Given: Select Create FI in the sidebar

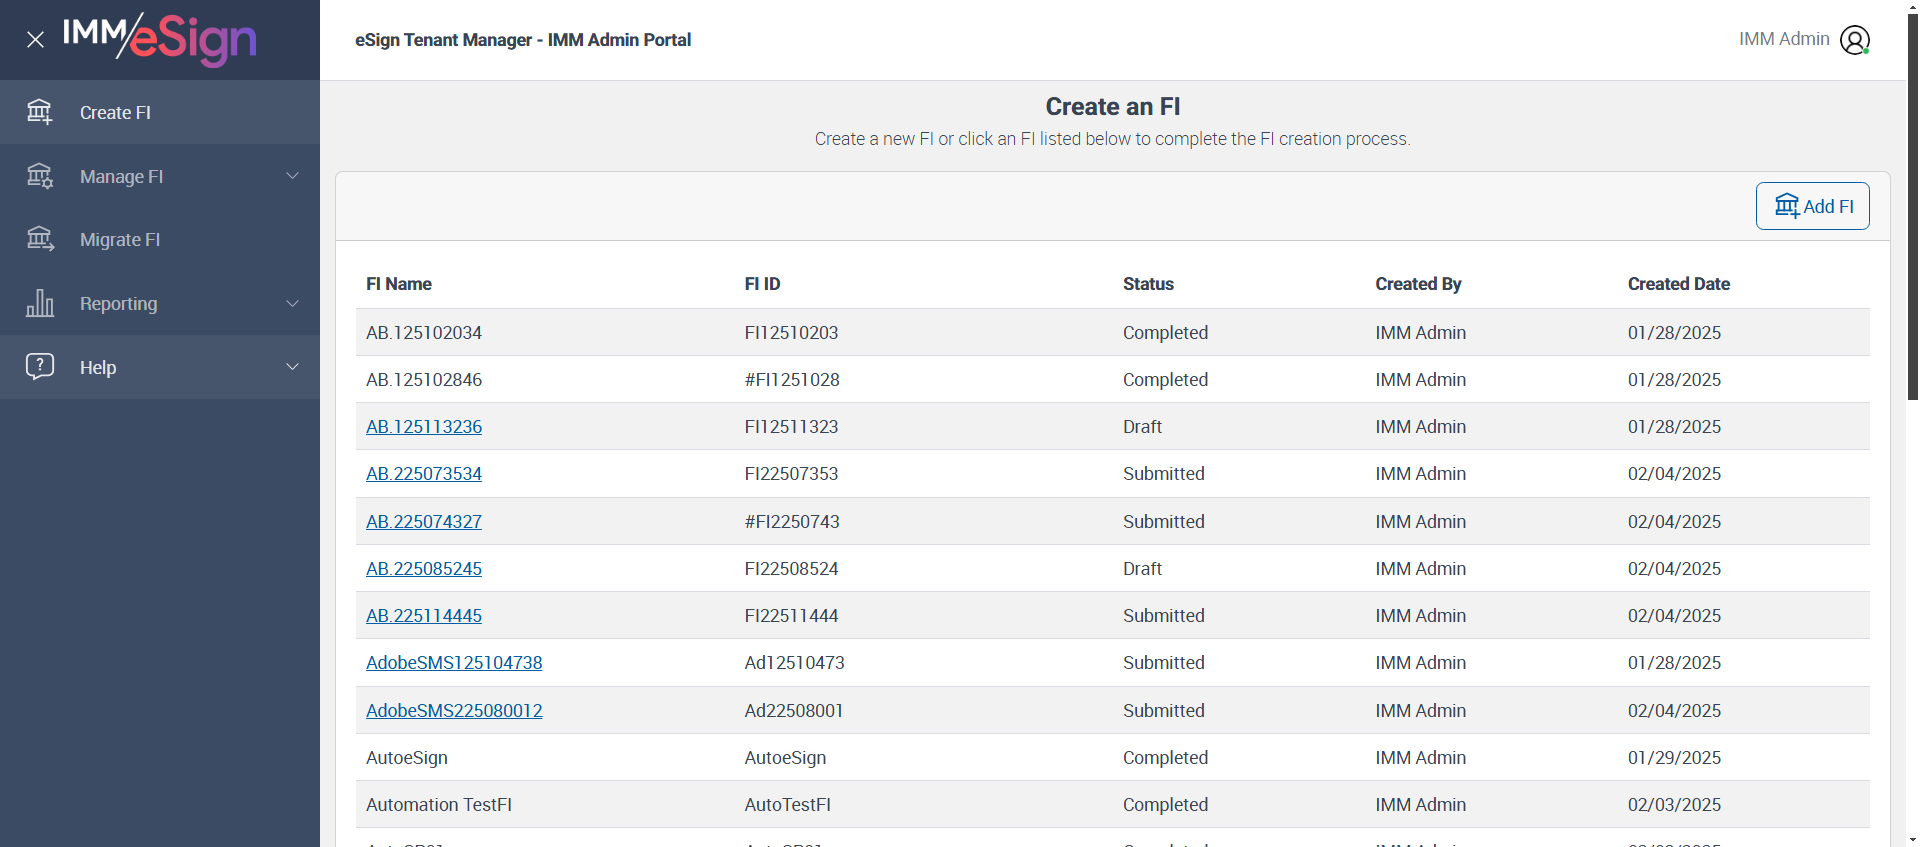Looking at the screenshot, I should [115, 113].
